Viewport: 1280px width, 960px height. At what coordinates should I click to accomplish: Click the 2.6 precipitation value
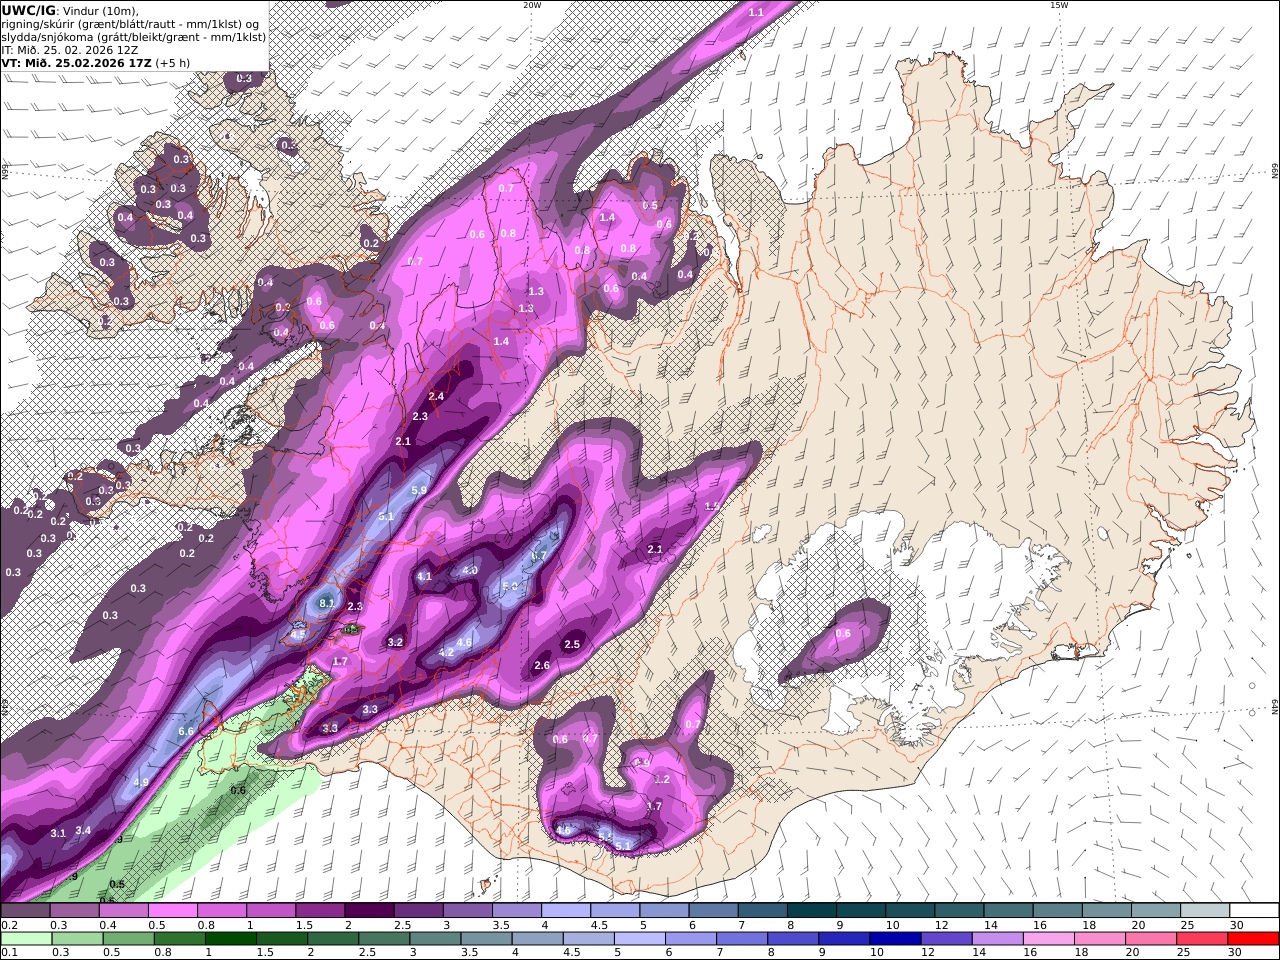pyautogui.click(x=542, y=666)
